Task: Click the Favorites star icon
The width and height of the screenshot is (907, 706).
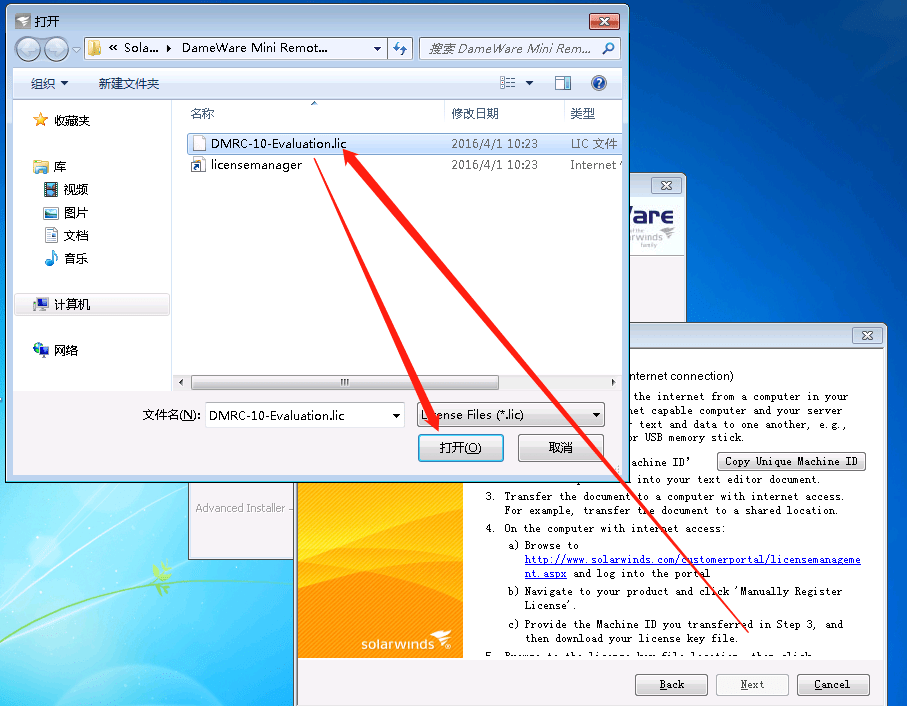Action: (40, 120)
